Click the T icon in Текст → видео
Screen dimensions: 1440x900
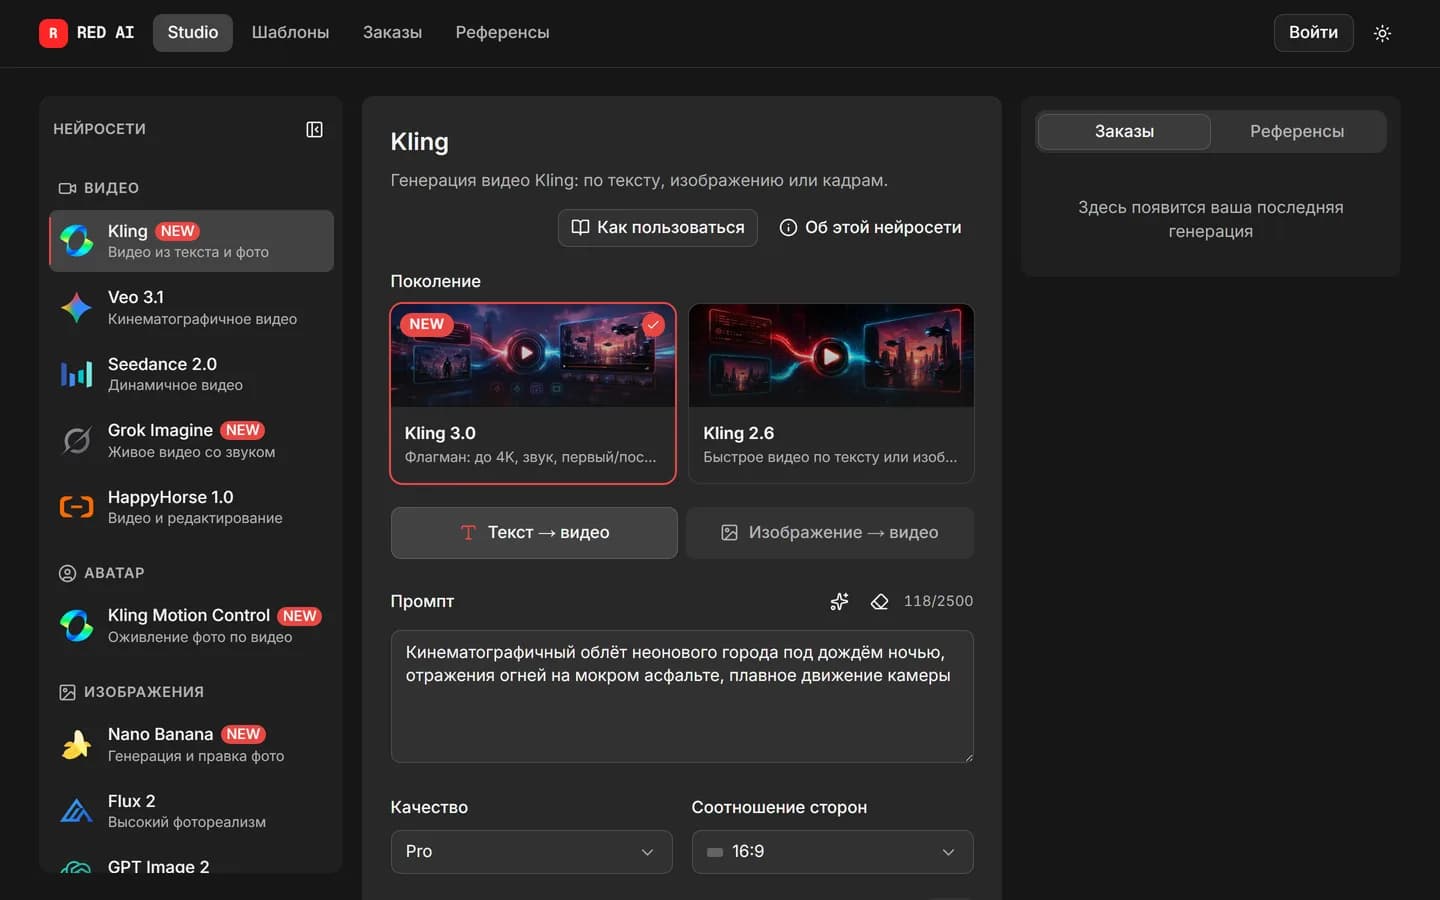468,533
